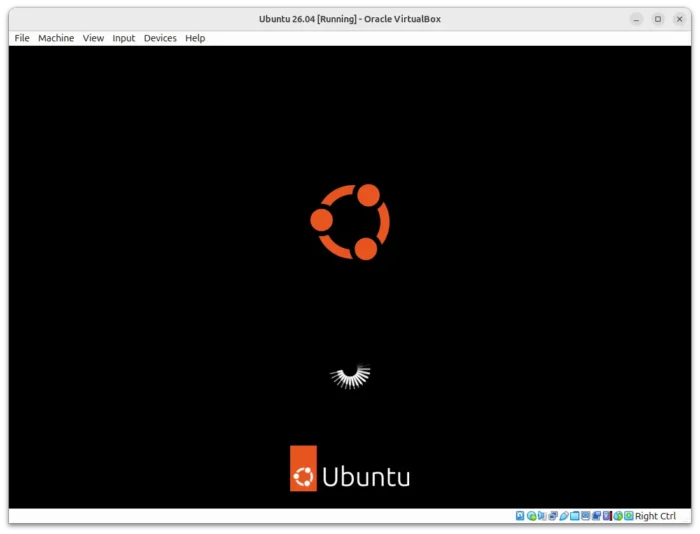Screen dimensions: 700x534
Task: Click the audio speaker status icon
Action: [542, 516]
